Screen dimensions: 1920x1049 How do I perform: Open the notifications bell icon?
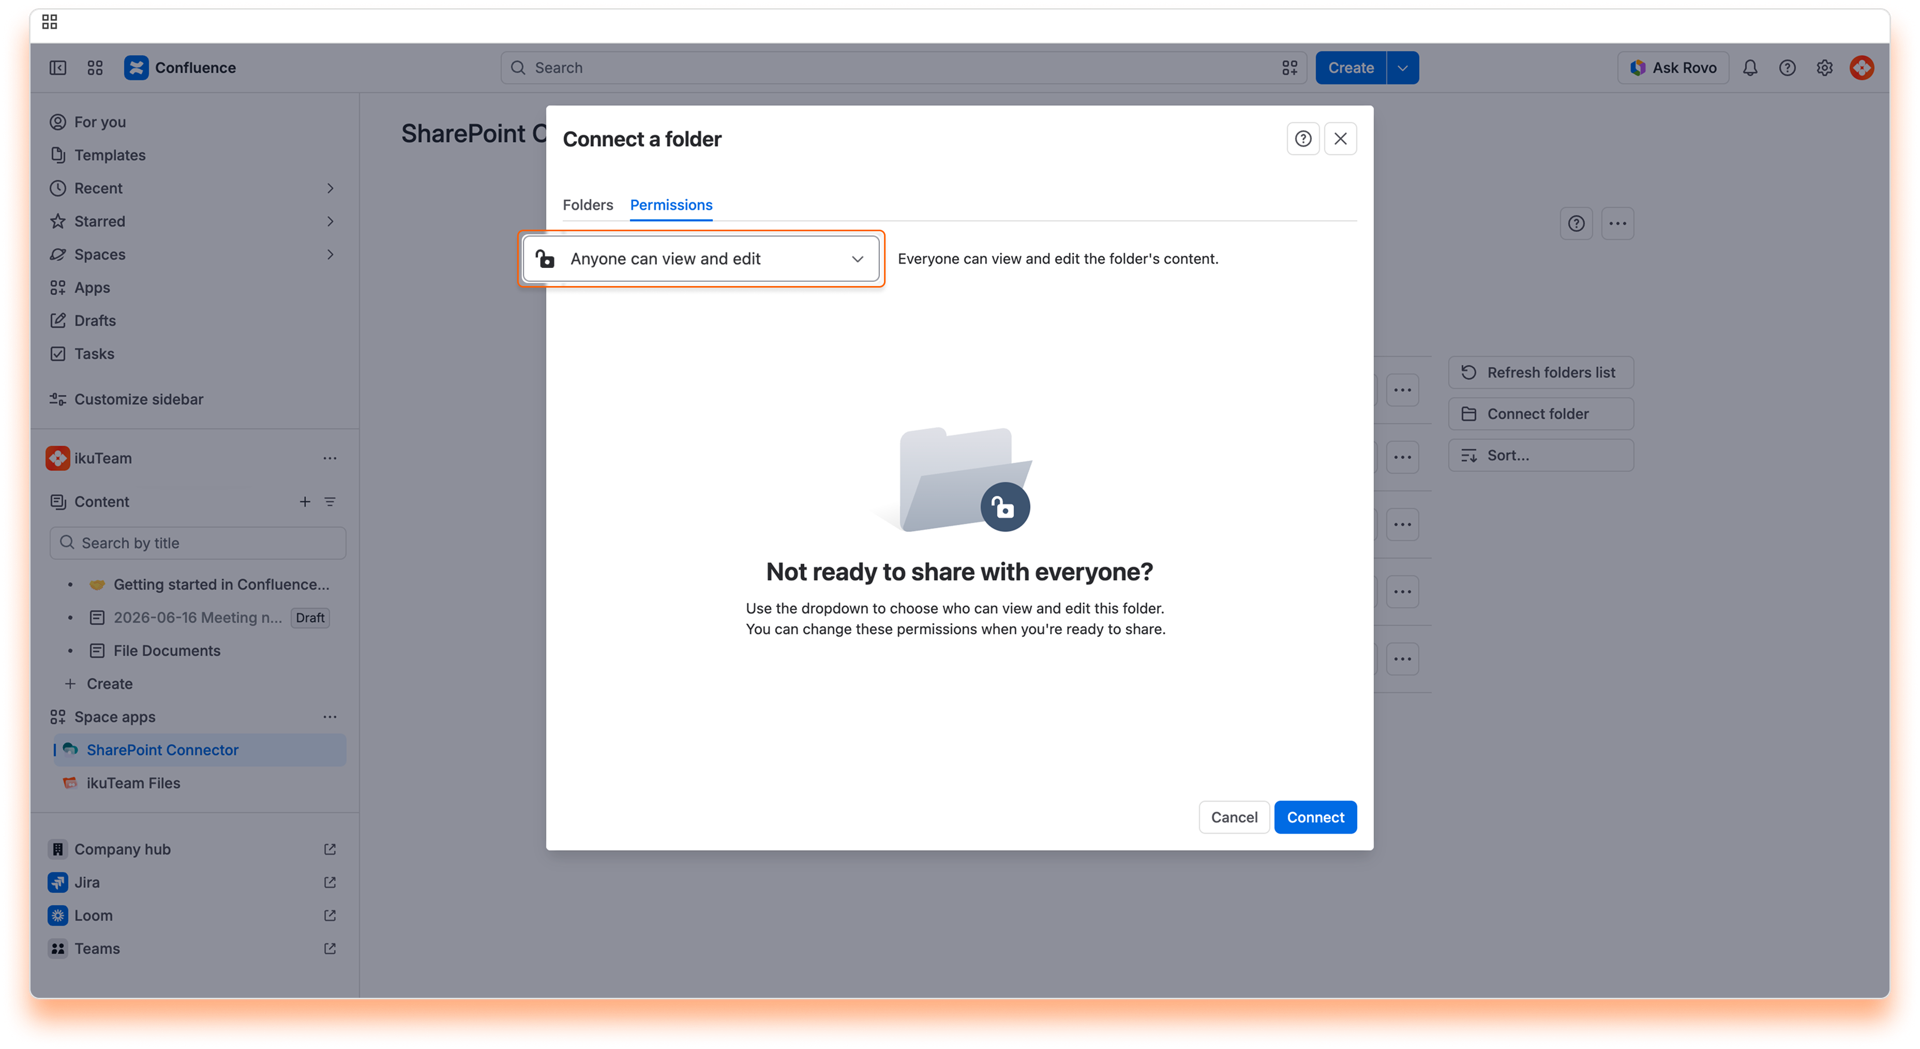1750,68
